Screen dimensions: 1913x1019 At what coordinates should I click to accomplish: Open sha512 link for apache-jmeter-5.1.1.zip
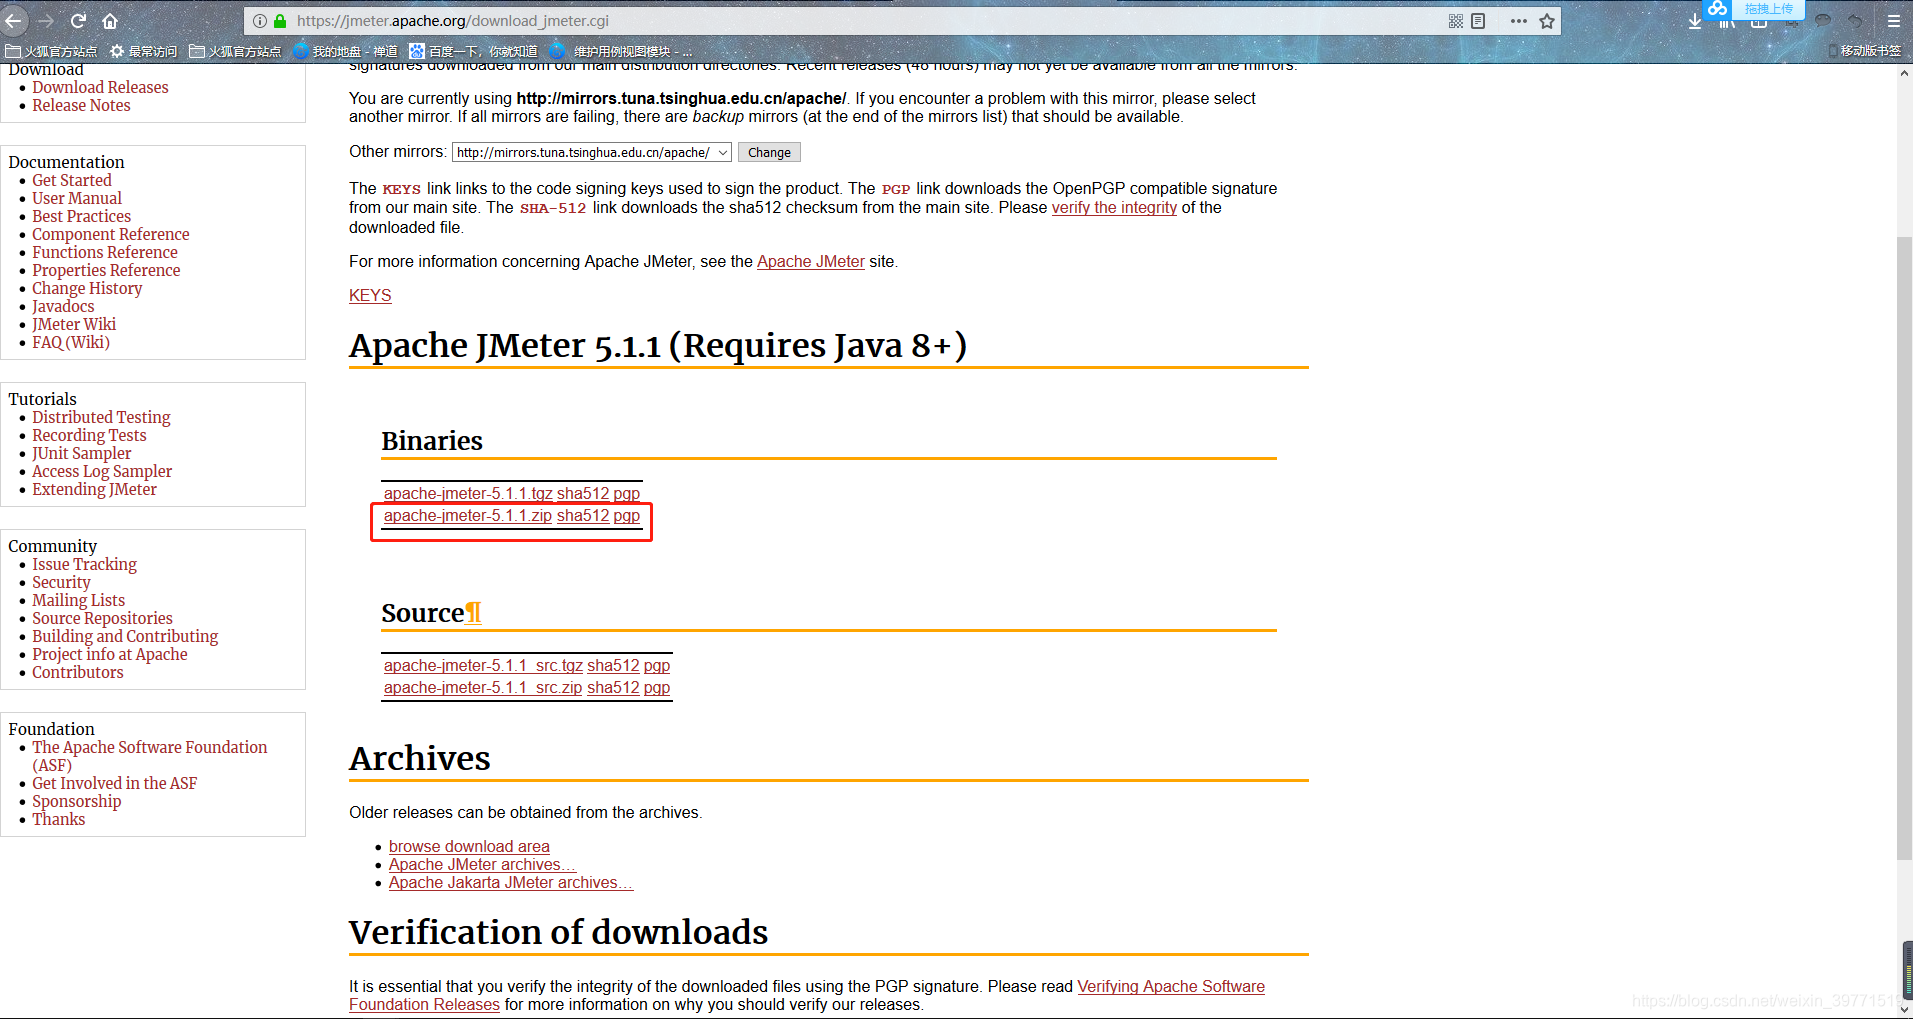583,516
